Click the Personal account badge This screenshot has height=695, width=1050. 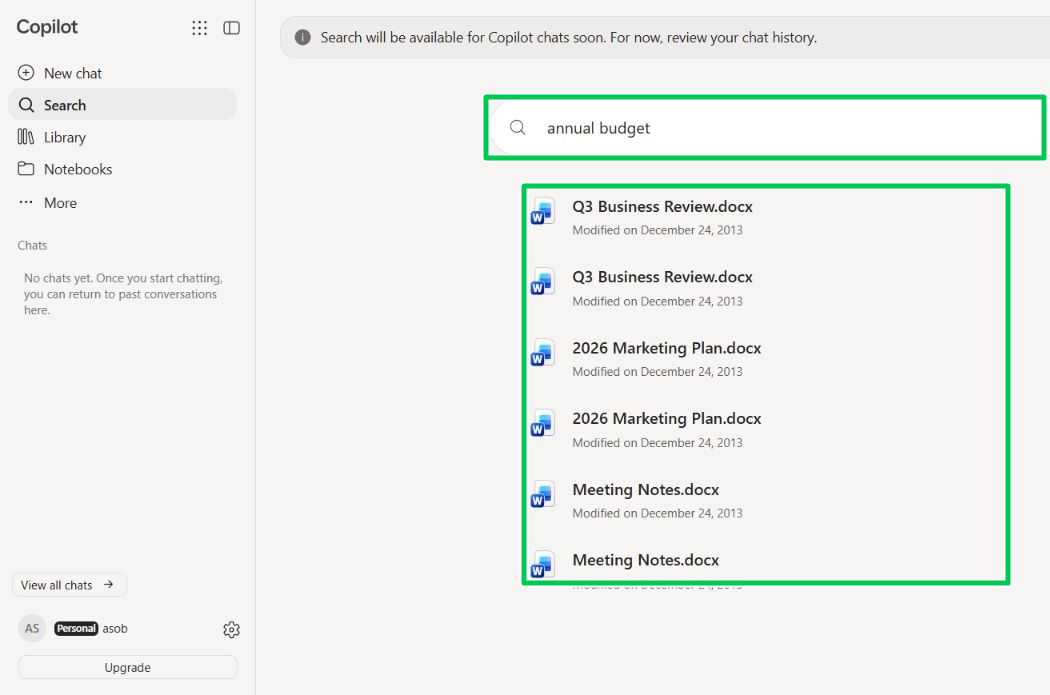tap(76, 628)
